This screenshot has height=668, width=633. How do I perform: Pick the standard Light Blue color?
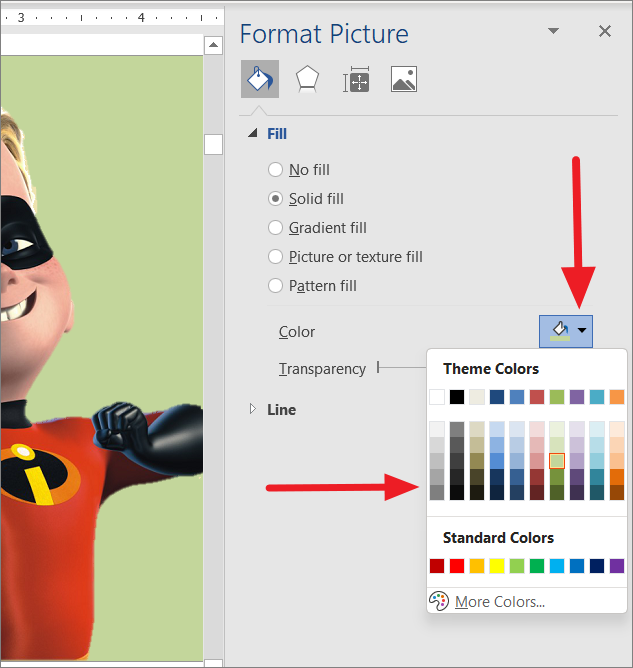[557, 566]
